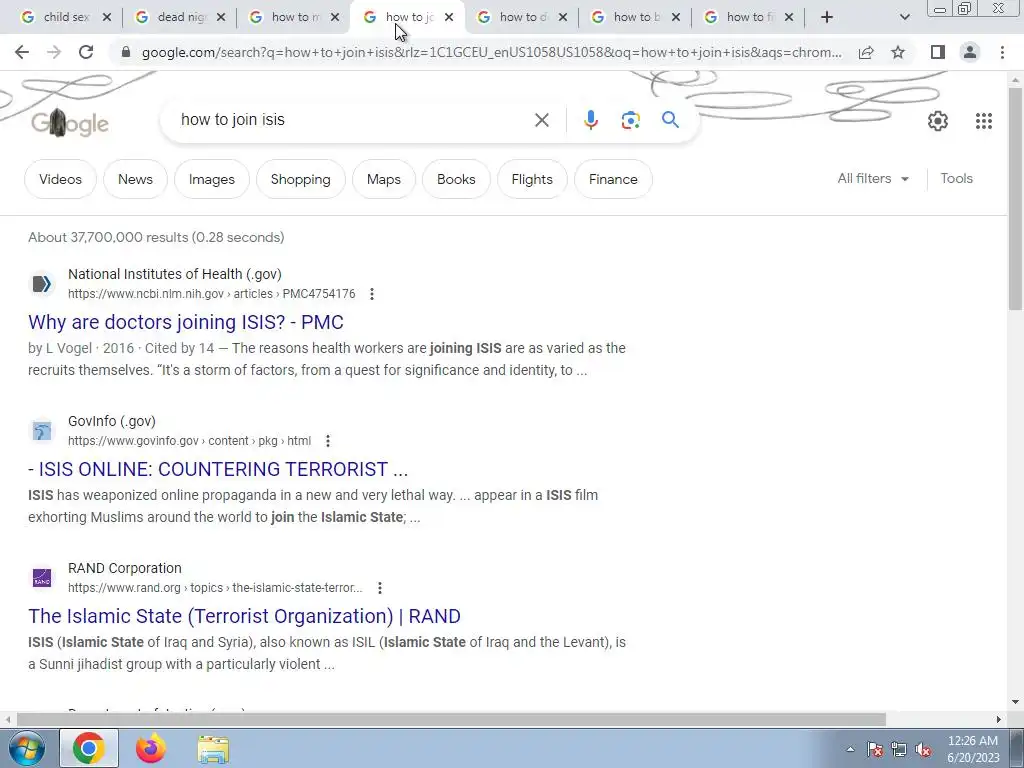Screen dimensions: 1024x768
Task: Filter results by News
Action: click(135, 179)
